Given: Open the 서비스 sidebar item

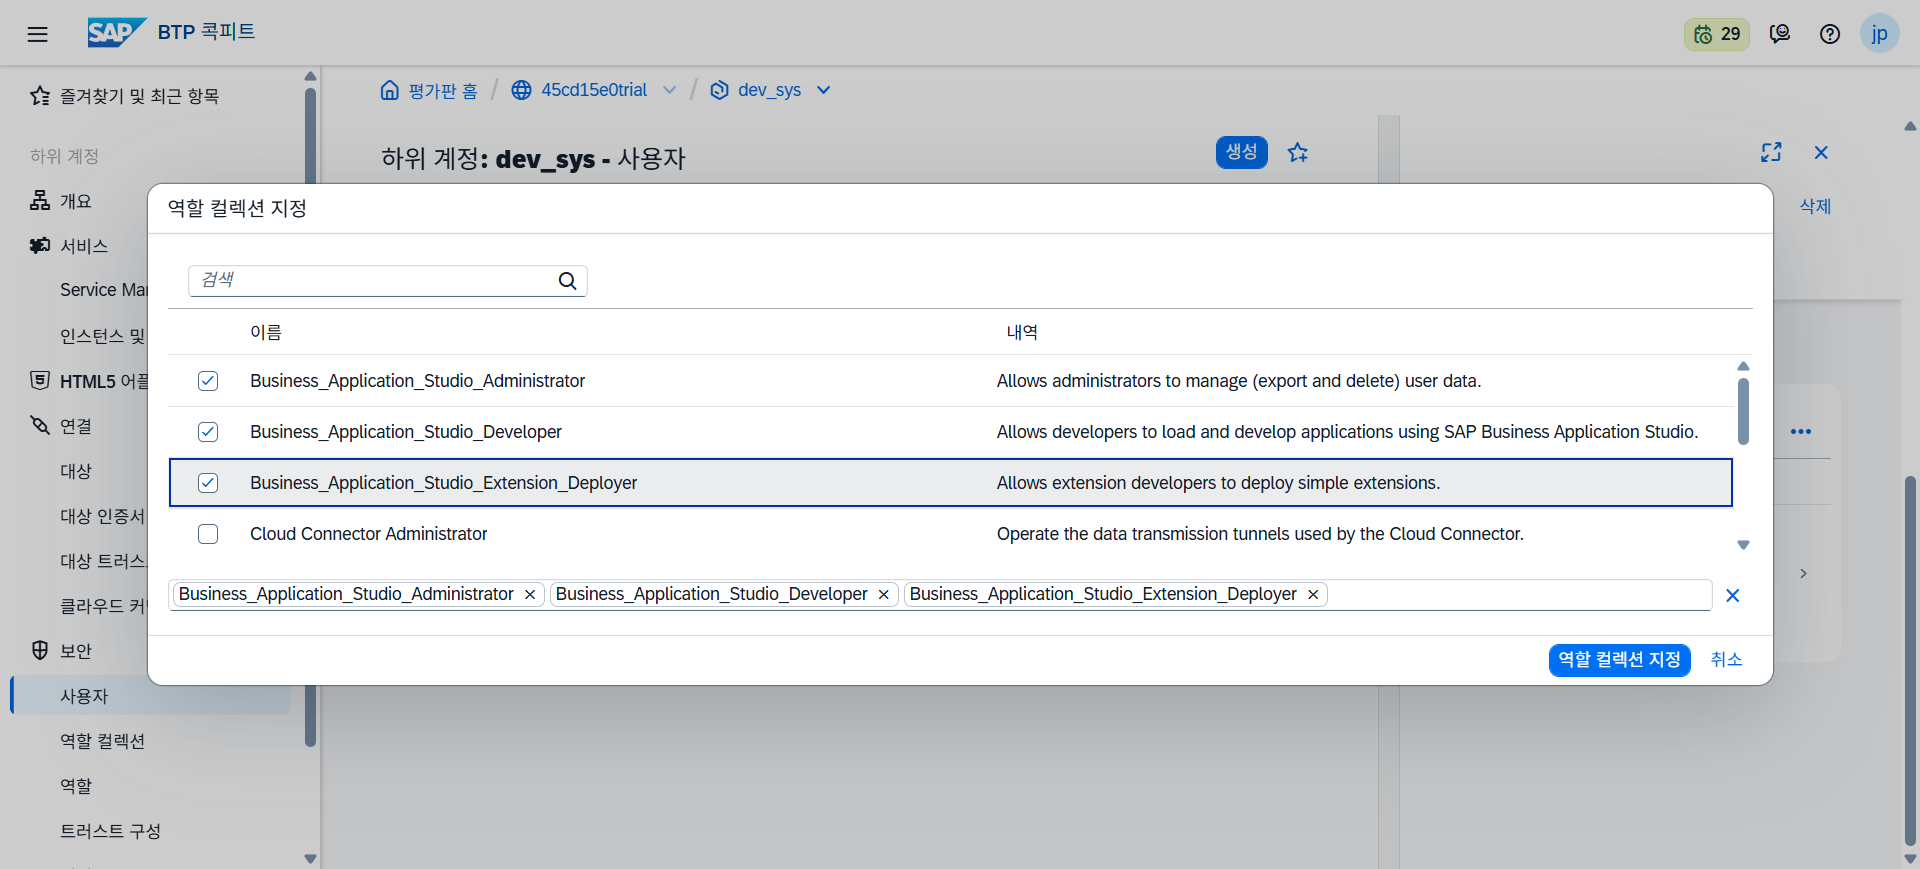Looking at the screenshot, I should [84, 246].
